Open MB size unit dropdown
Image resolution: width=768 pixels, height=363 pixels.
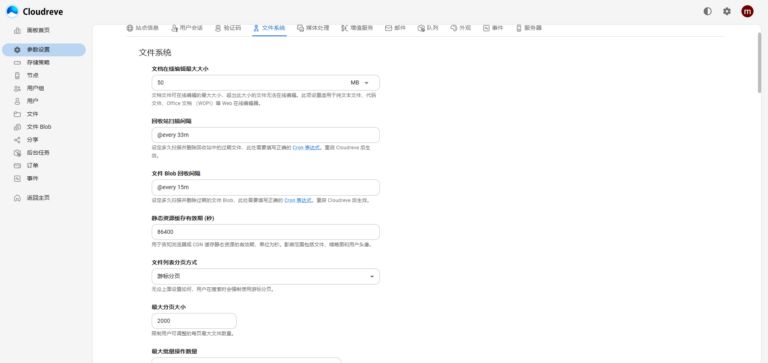(x=360, y=83)
